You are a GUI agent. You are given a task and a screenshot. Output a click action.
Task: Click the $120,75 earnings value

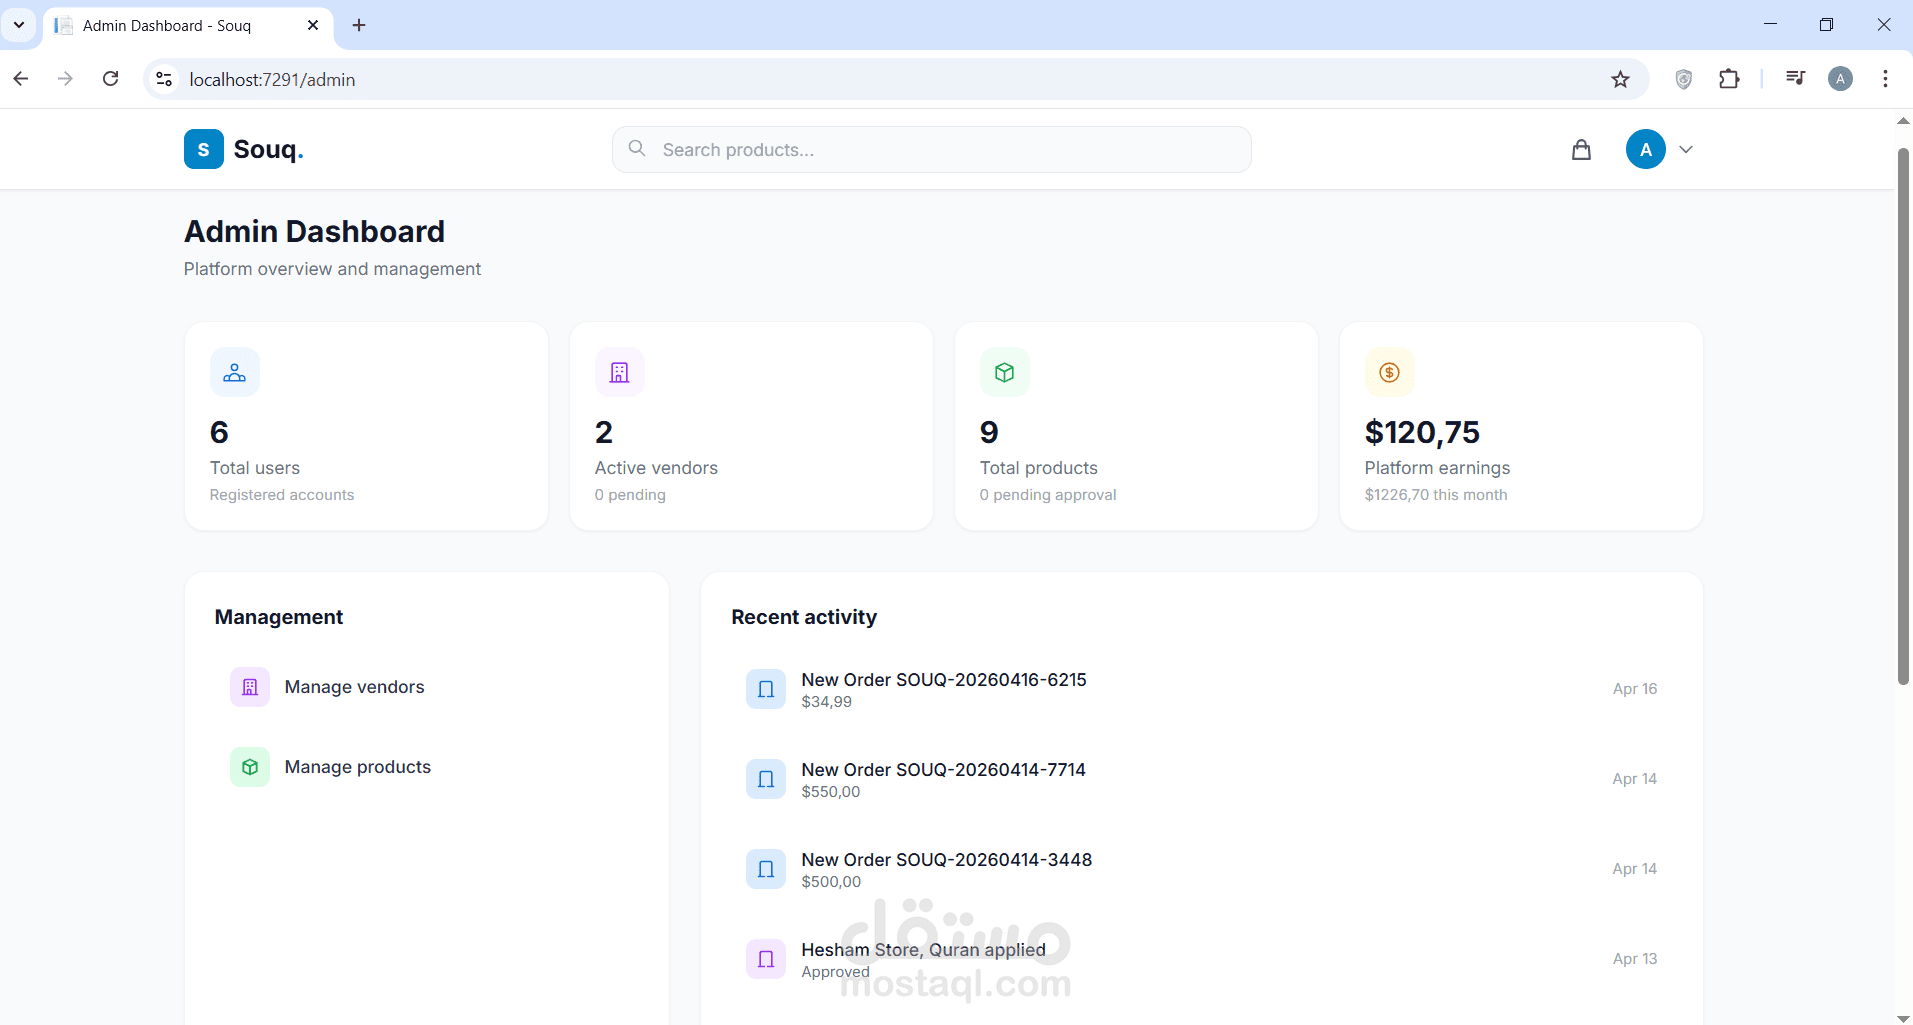[x=1422, y=432]
